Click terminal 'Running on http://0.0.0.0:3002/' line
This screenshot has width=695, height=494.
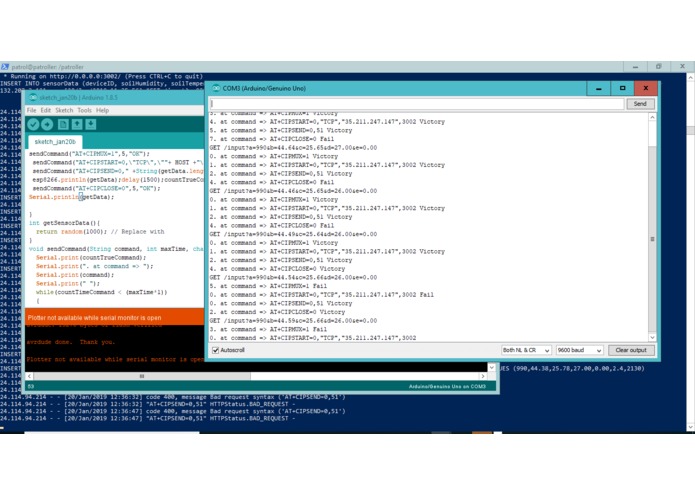[103, 76]
